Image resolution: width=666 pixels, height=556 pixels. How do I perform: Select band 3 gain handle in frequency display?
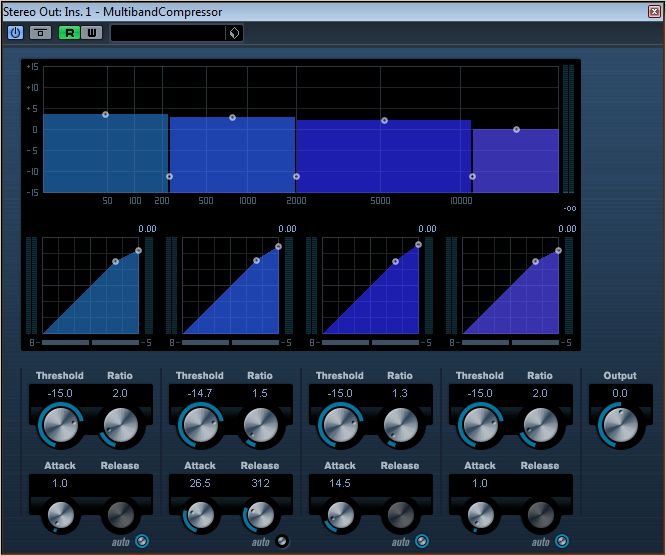point(384,121)
